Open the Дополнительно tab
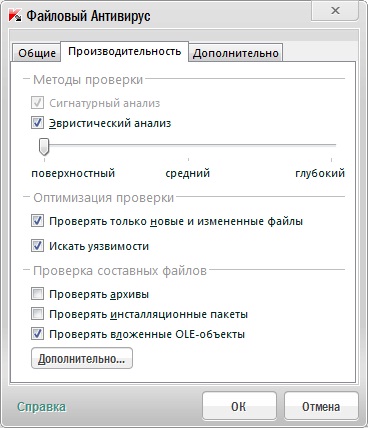This screenshot has width=368, height=428. (x=236, y=53)
